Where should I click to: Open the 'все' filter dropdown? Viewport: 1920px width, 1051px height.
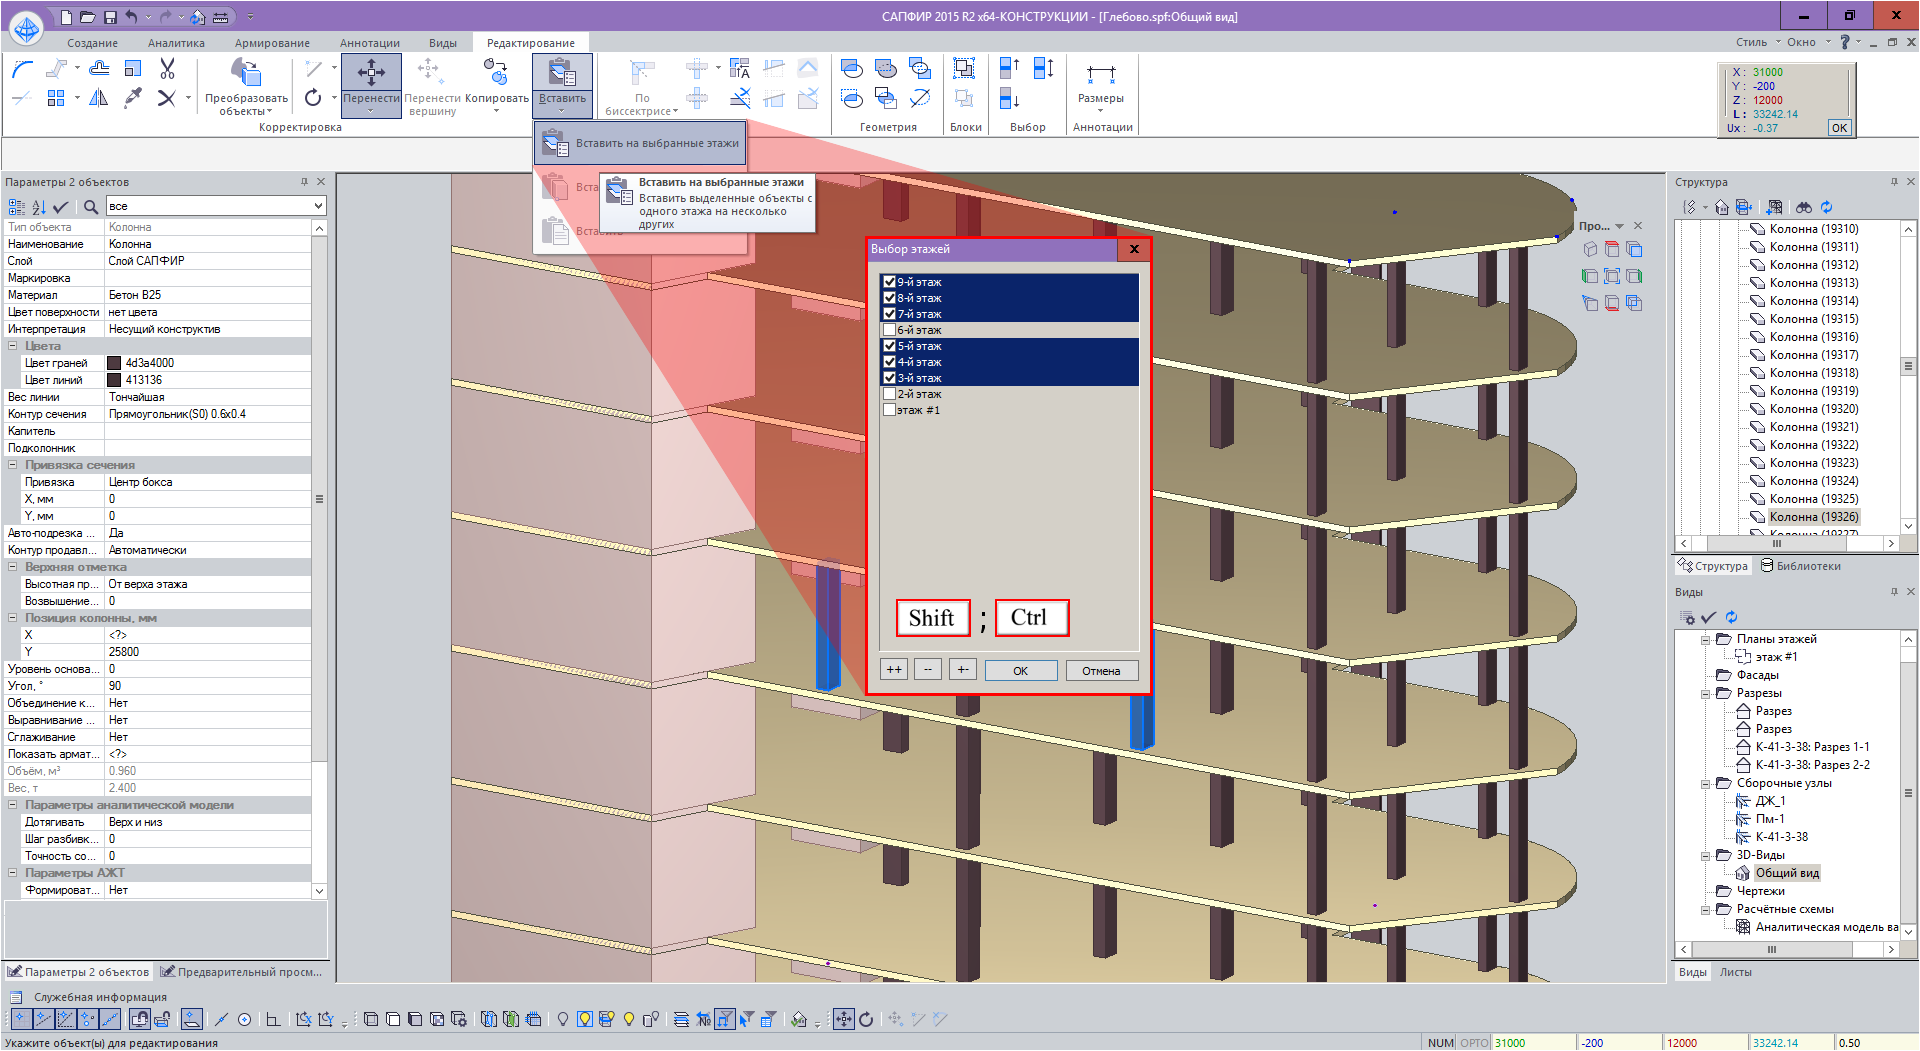pyautogui.click(x=318, y=206)
